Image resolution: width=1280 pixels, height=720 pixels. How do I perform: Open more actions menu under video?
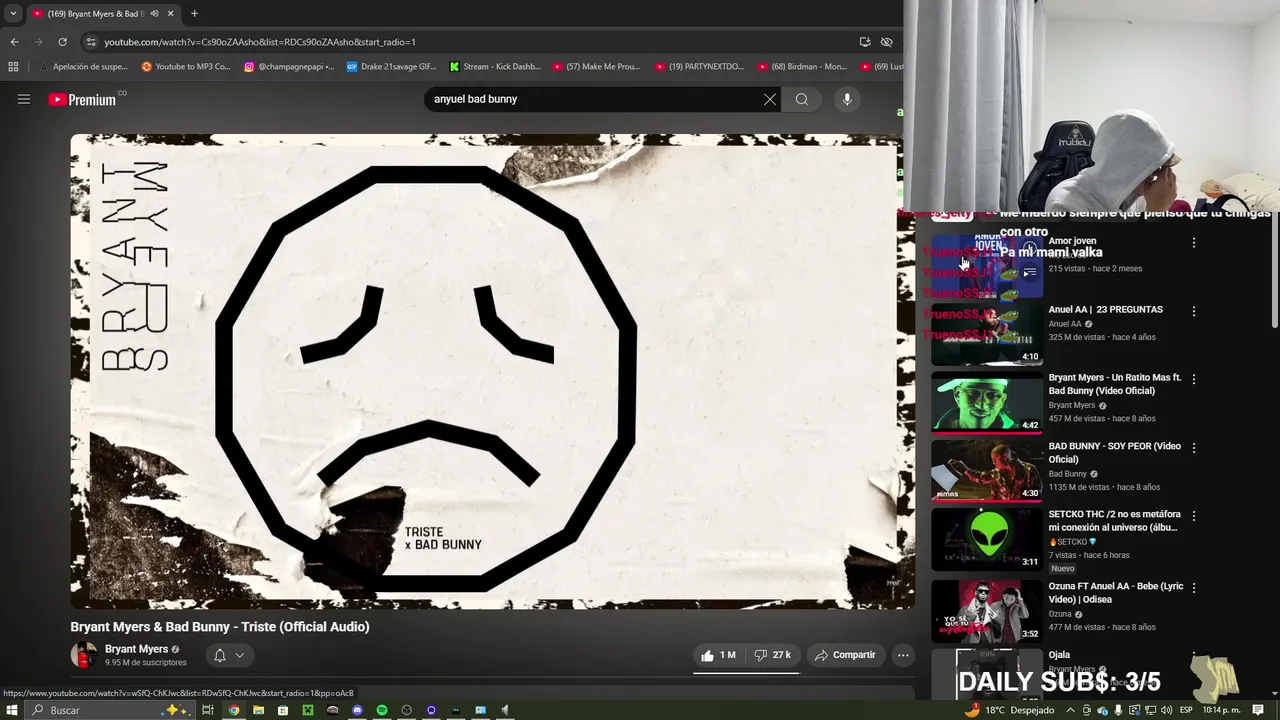(903, 655)
